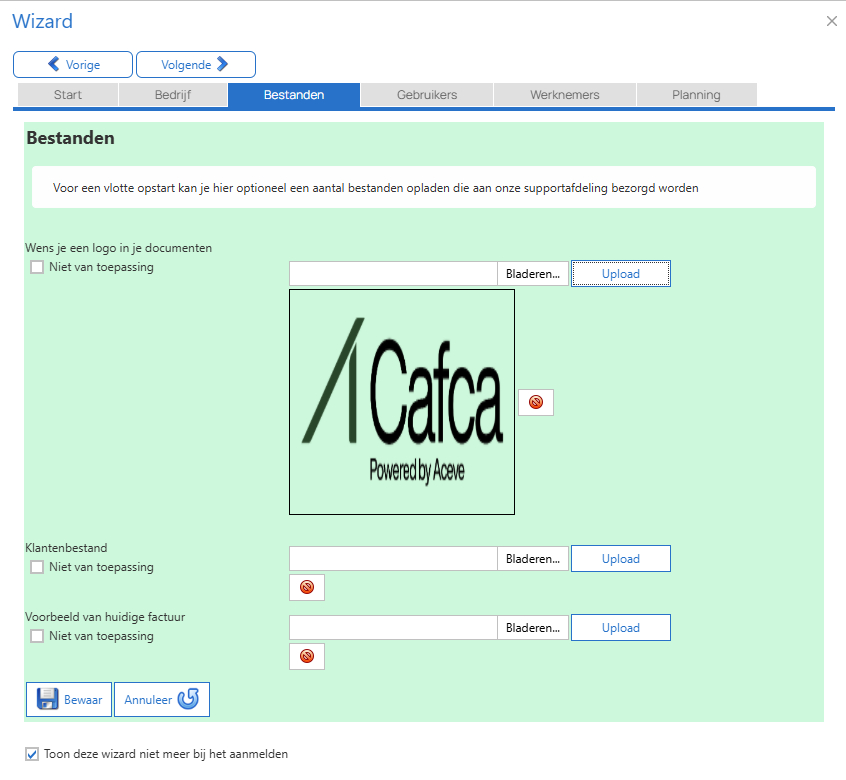846x780 pixels.
Task: Click the Klantenbestand file path field
Action: coord(393,558)
